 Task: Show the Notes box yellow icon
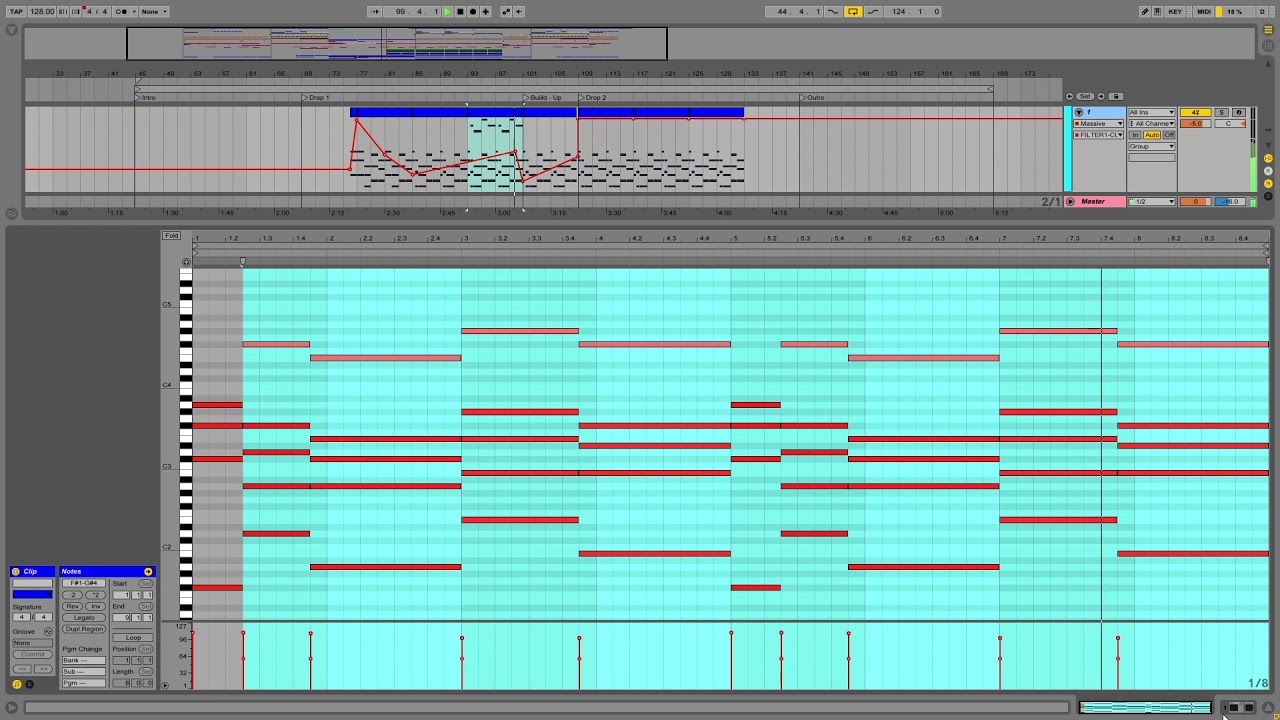pos(17,684)
